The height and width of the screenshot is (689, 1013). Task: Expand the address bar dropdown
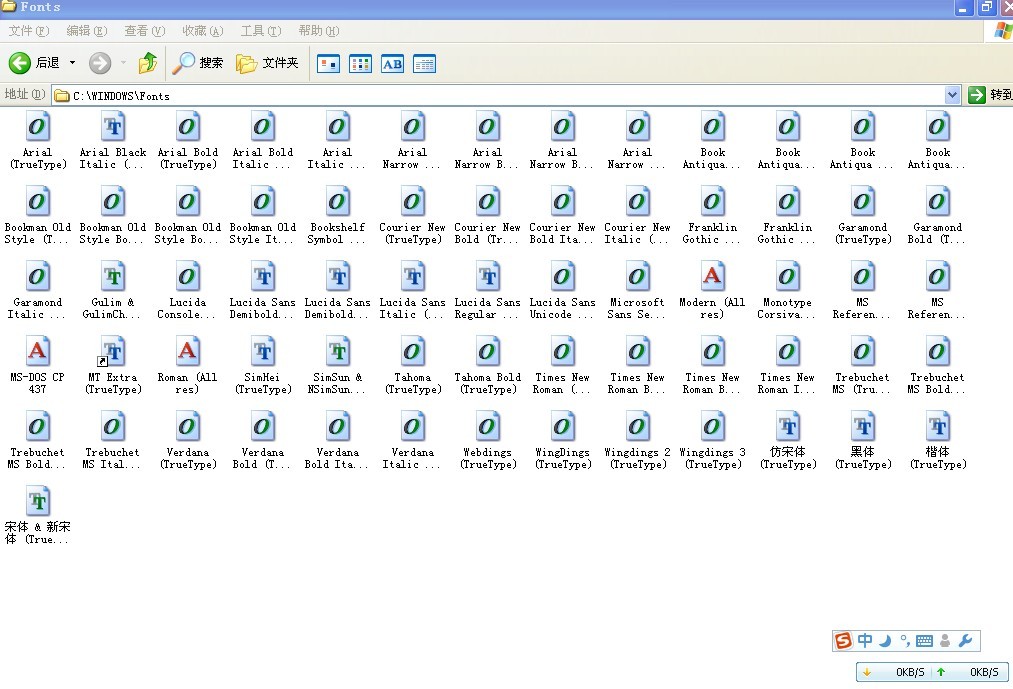coord(952,96)
